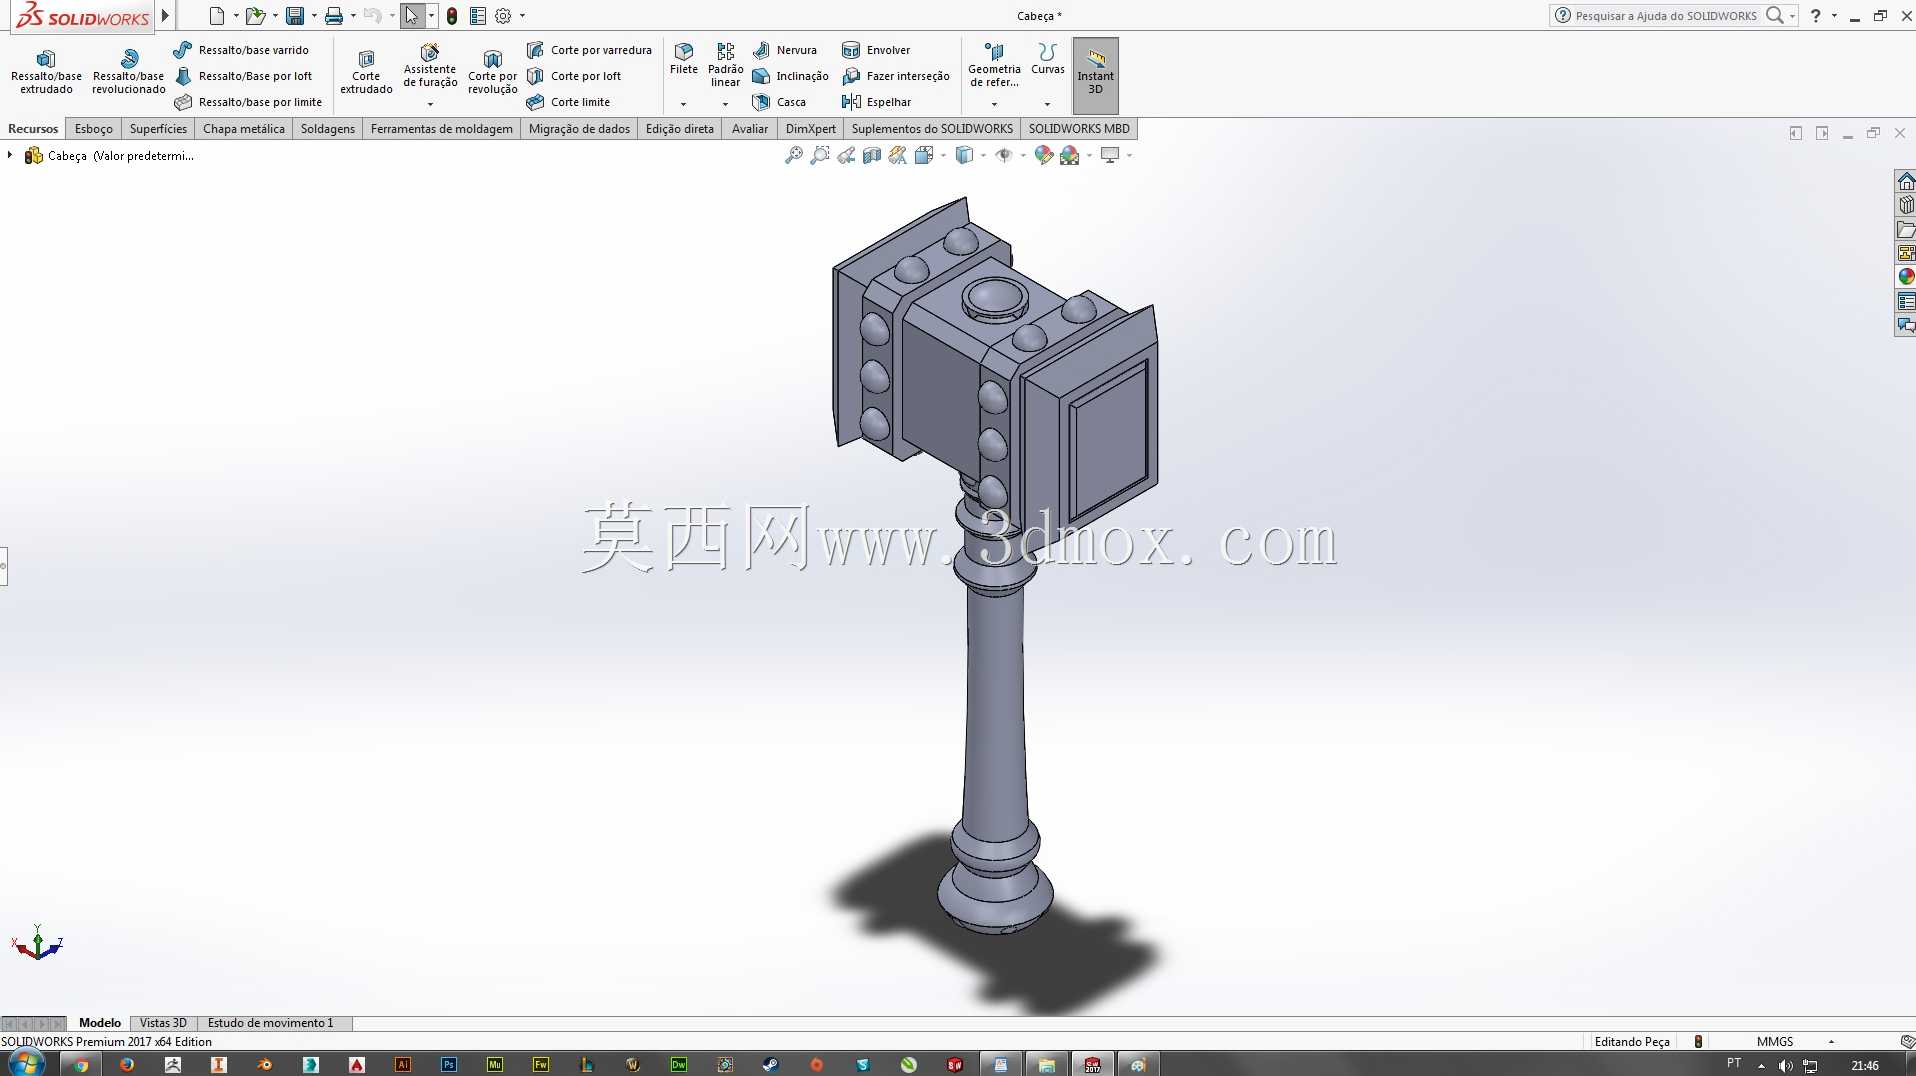Image resolution: width=1916 pixels, height=1076 pixels.
Task: Open Geometria de referência tool
Action: coord(994,65)
